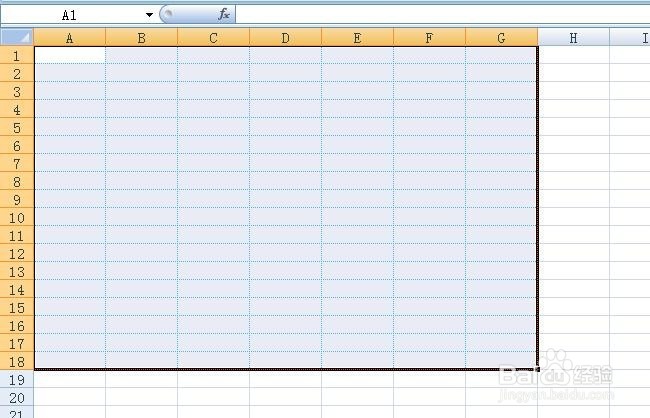Select row 13 header
Screen dimensions: 650x418
coord(17,271)
